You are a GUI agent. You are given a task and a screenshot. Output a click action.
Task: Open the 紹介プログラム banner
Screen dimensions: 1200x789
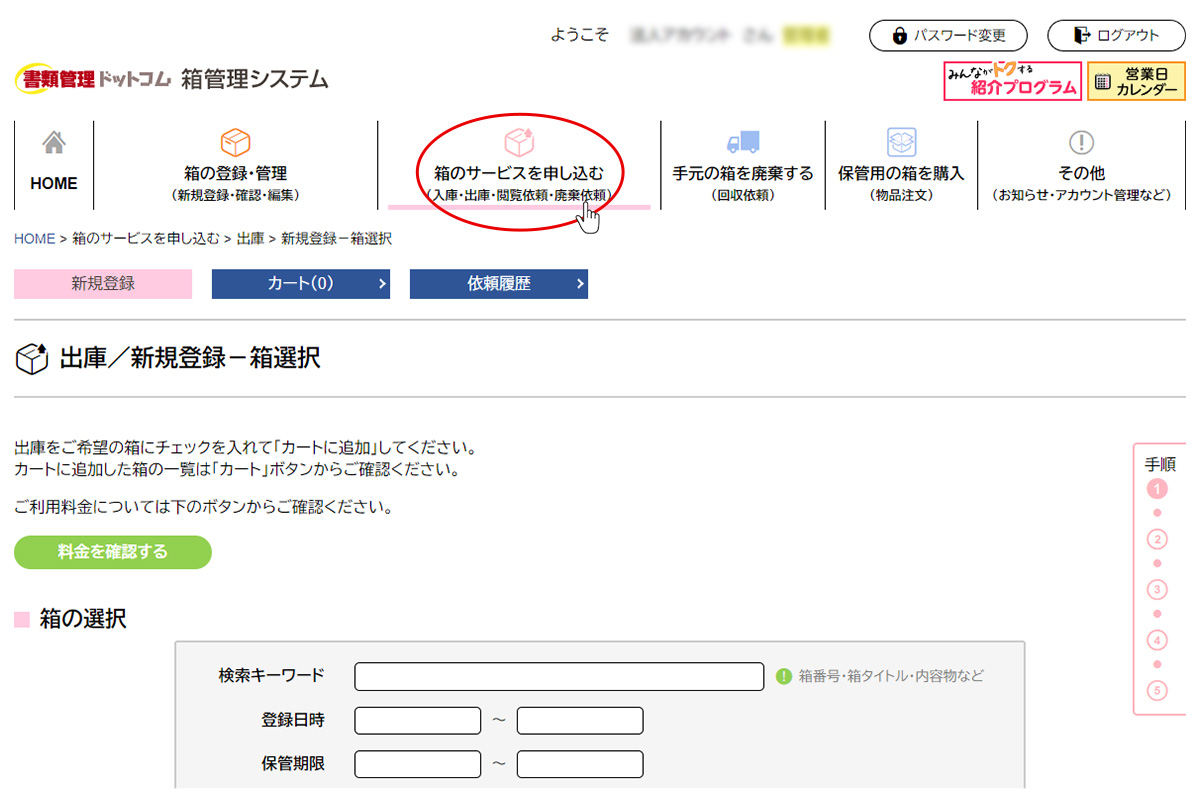pos(1012,81)
